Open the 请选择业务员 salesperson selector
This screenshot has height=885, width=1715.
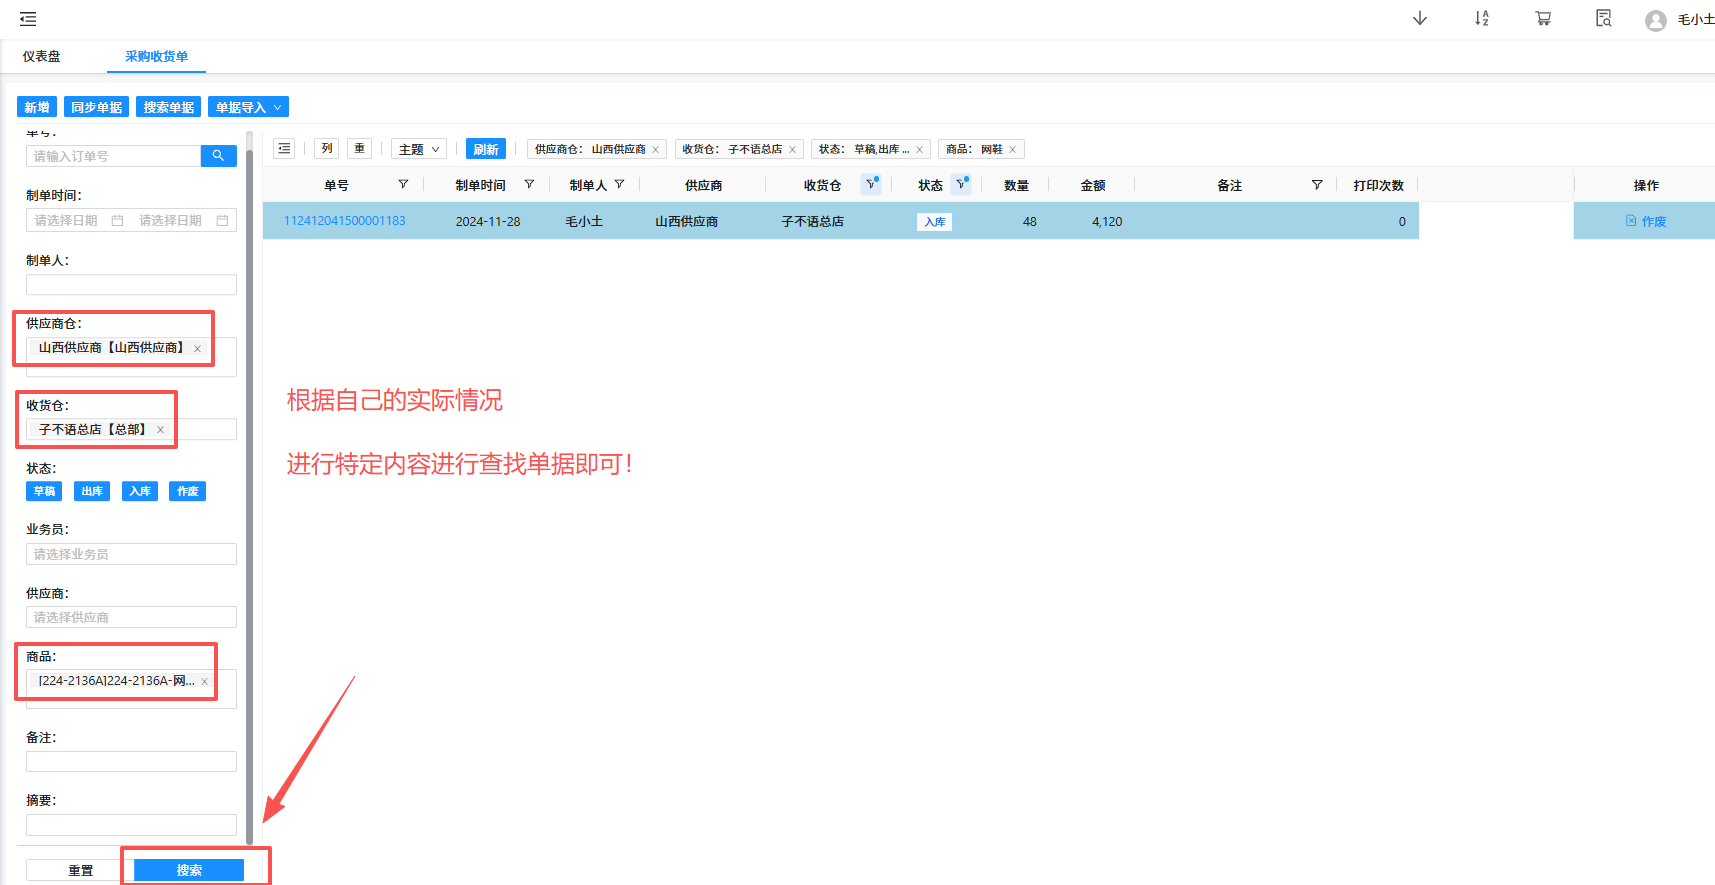point(131,554)
